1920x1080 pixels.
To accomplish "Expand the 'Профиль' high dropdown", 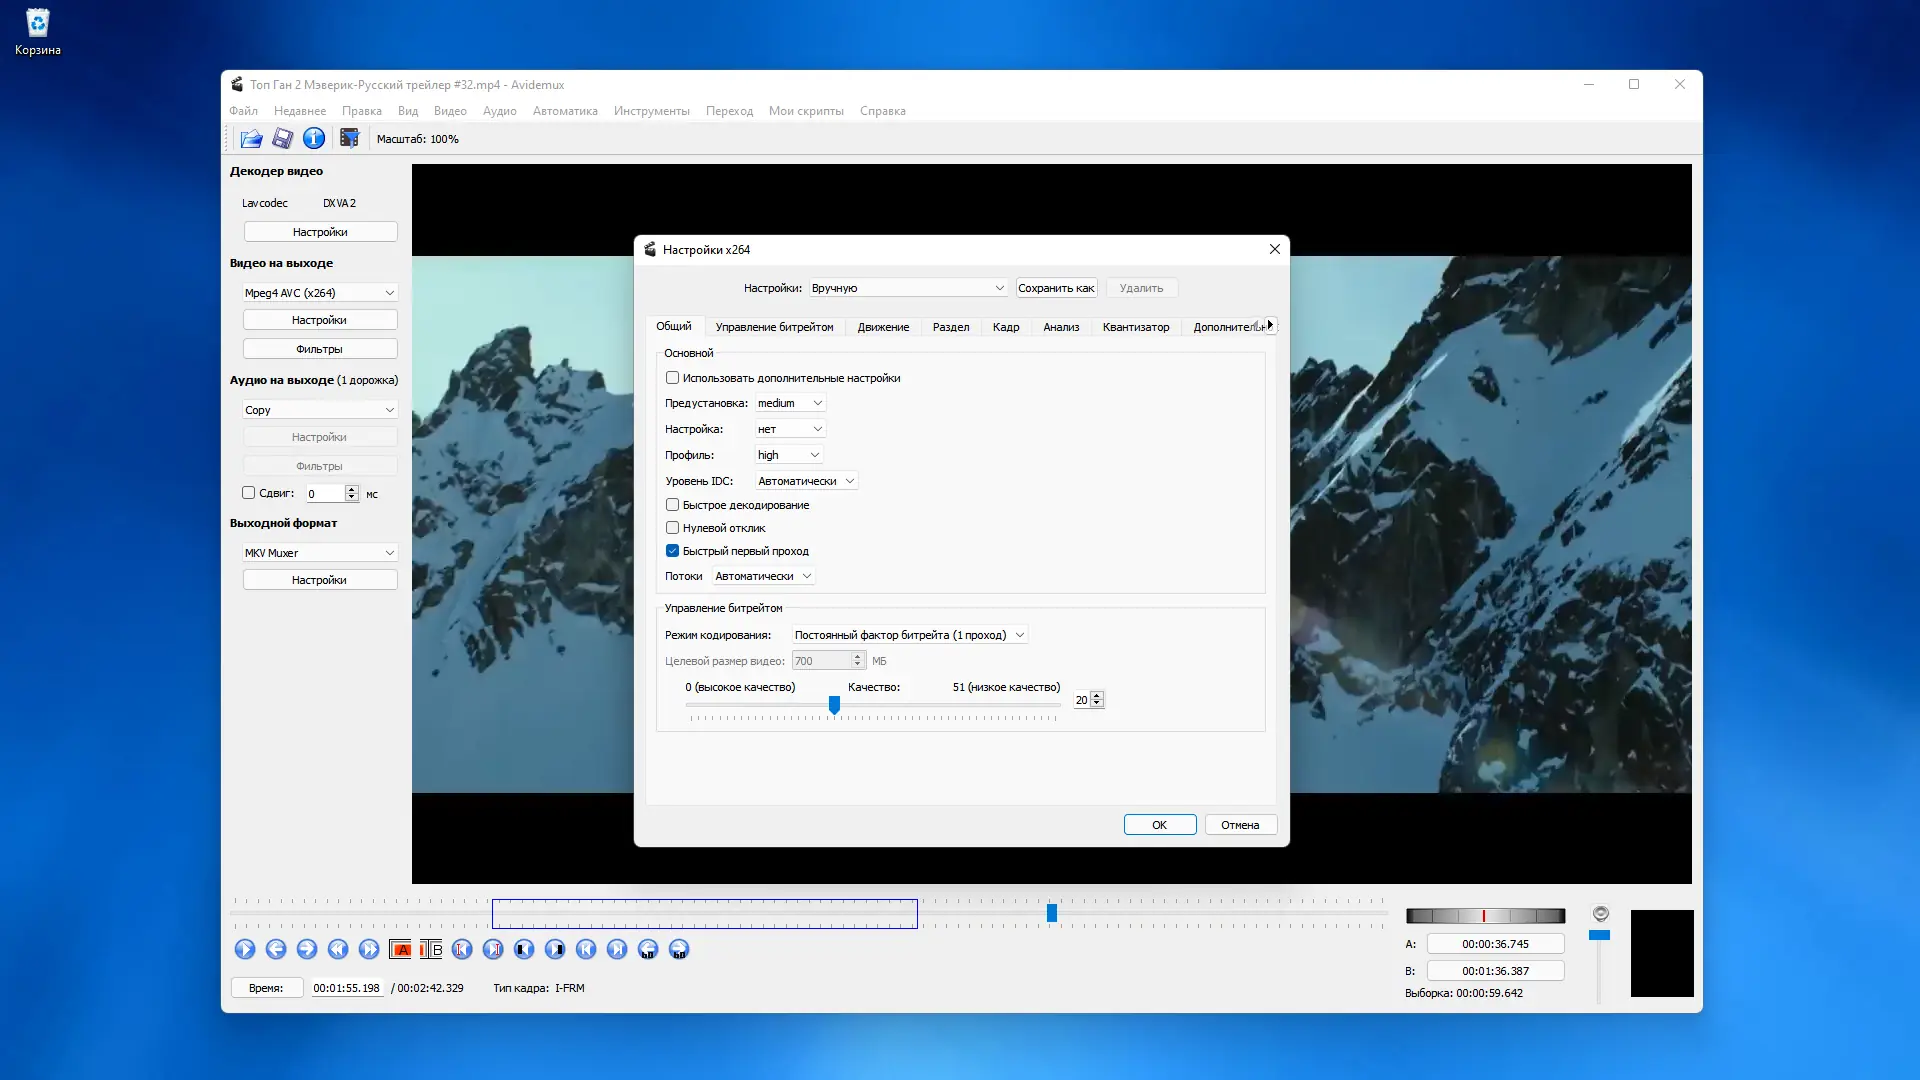I will click(788, 455).
